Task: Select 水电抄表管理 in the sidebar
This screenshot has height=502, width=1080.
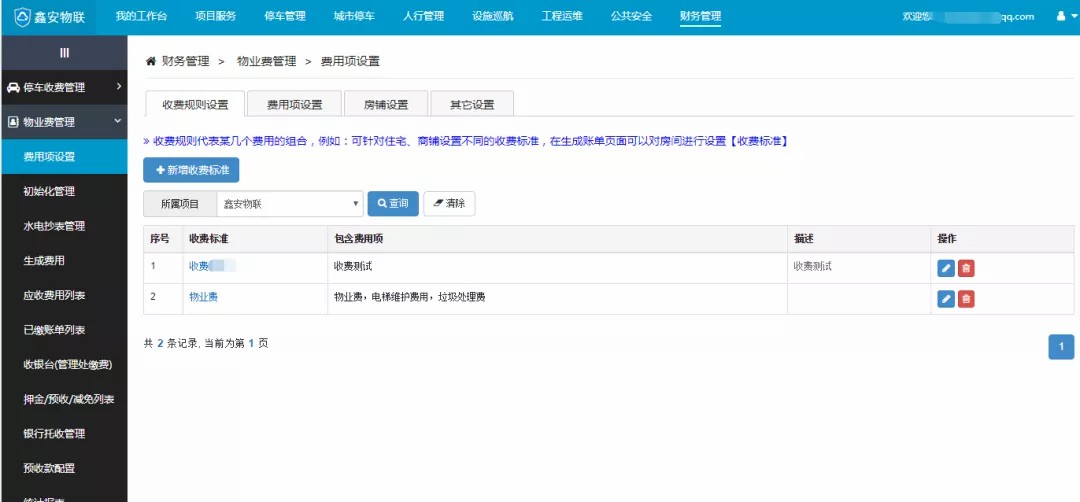Action: tap(54, 226)
